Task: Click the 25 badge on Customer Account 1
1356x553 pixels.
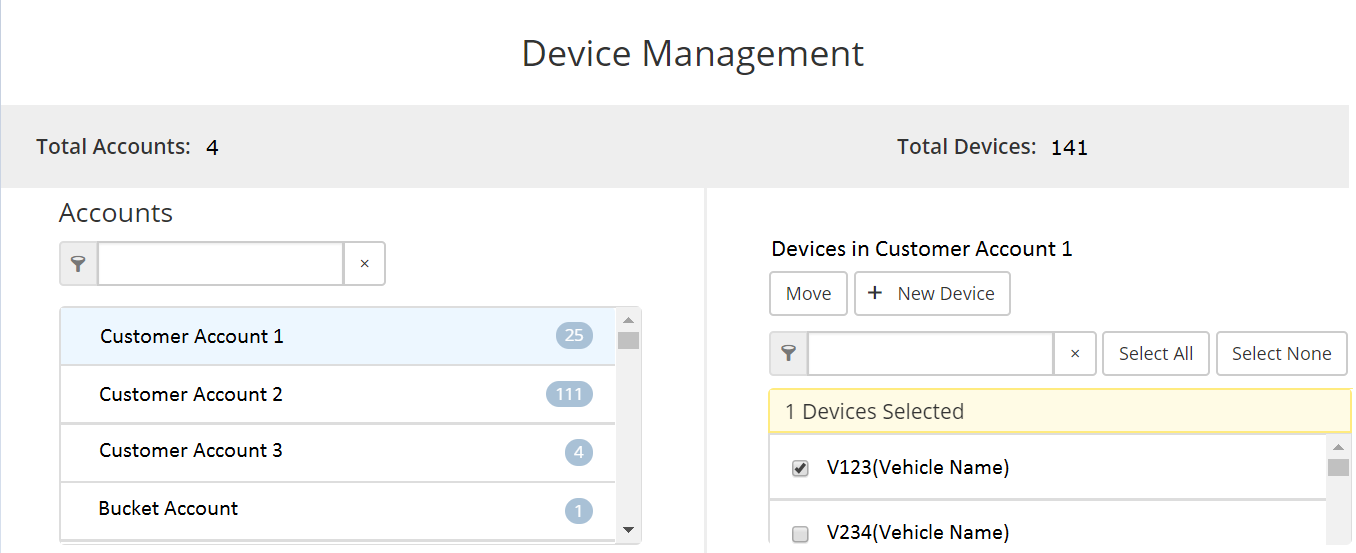Action: click(x=574, y=336)
